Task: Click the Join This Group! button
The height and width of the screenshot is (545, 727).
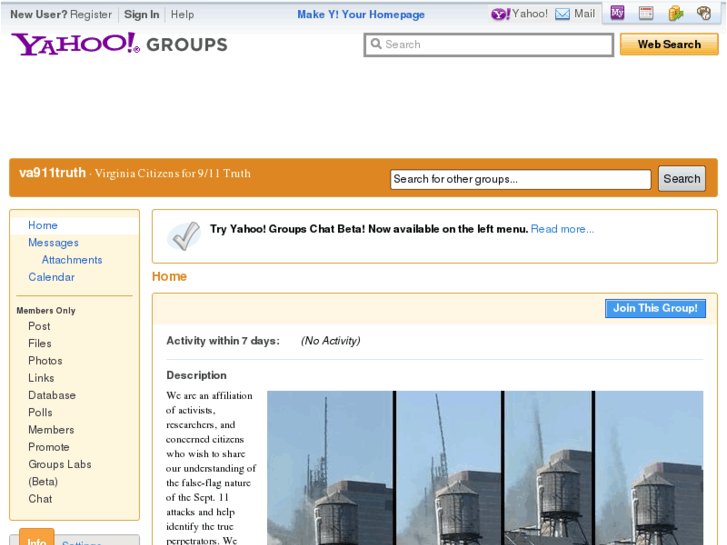Action: click(x=655, y=308)
